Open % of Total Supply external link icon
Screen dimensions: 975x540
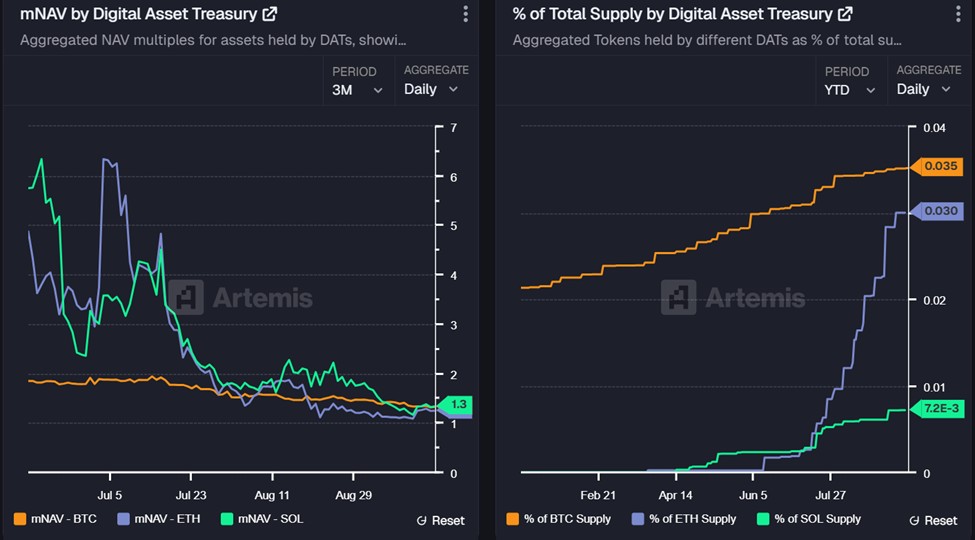click(x=845, y=14)
